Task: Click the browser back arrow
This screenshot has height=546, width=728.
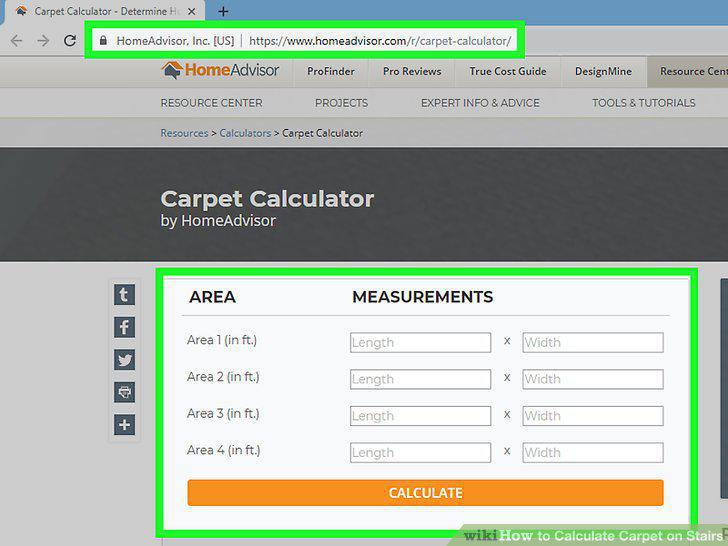Action: (16, 41)
